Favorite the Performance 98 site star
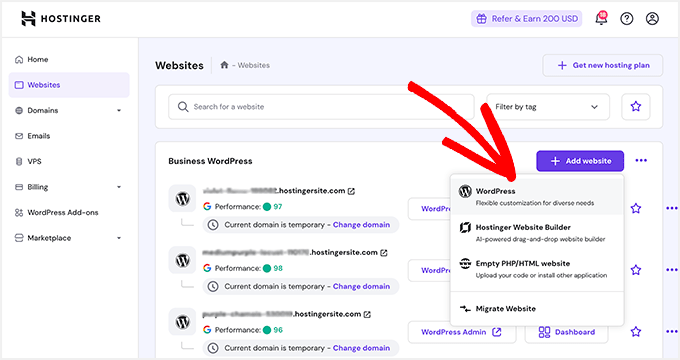Viewport: 680px width, 360px height. point(636,270)
